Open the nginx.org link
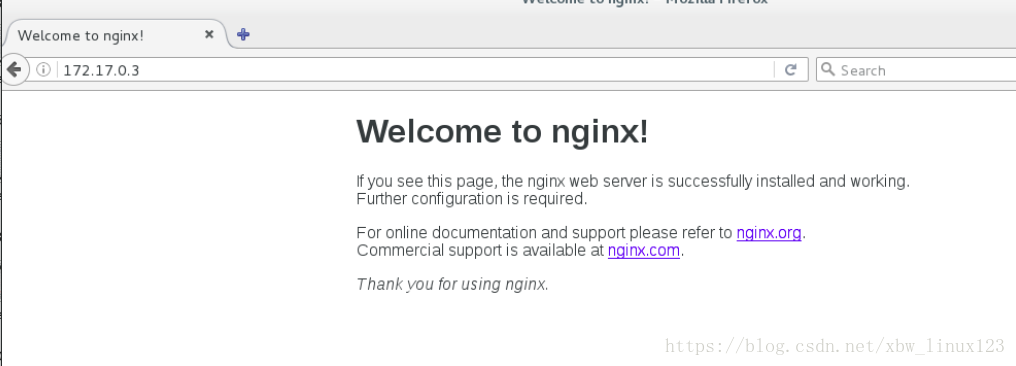The image size is (1016, 366). click(769, 233)
